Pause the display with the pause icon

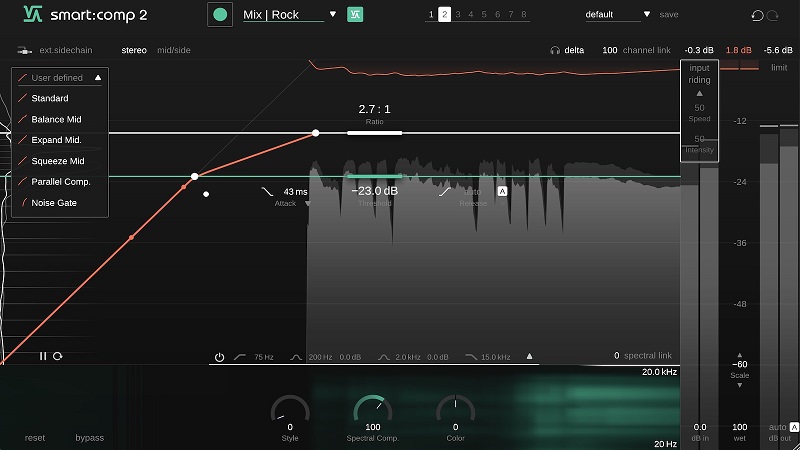43,356
